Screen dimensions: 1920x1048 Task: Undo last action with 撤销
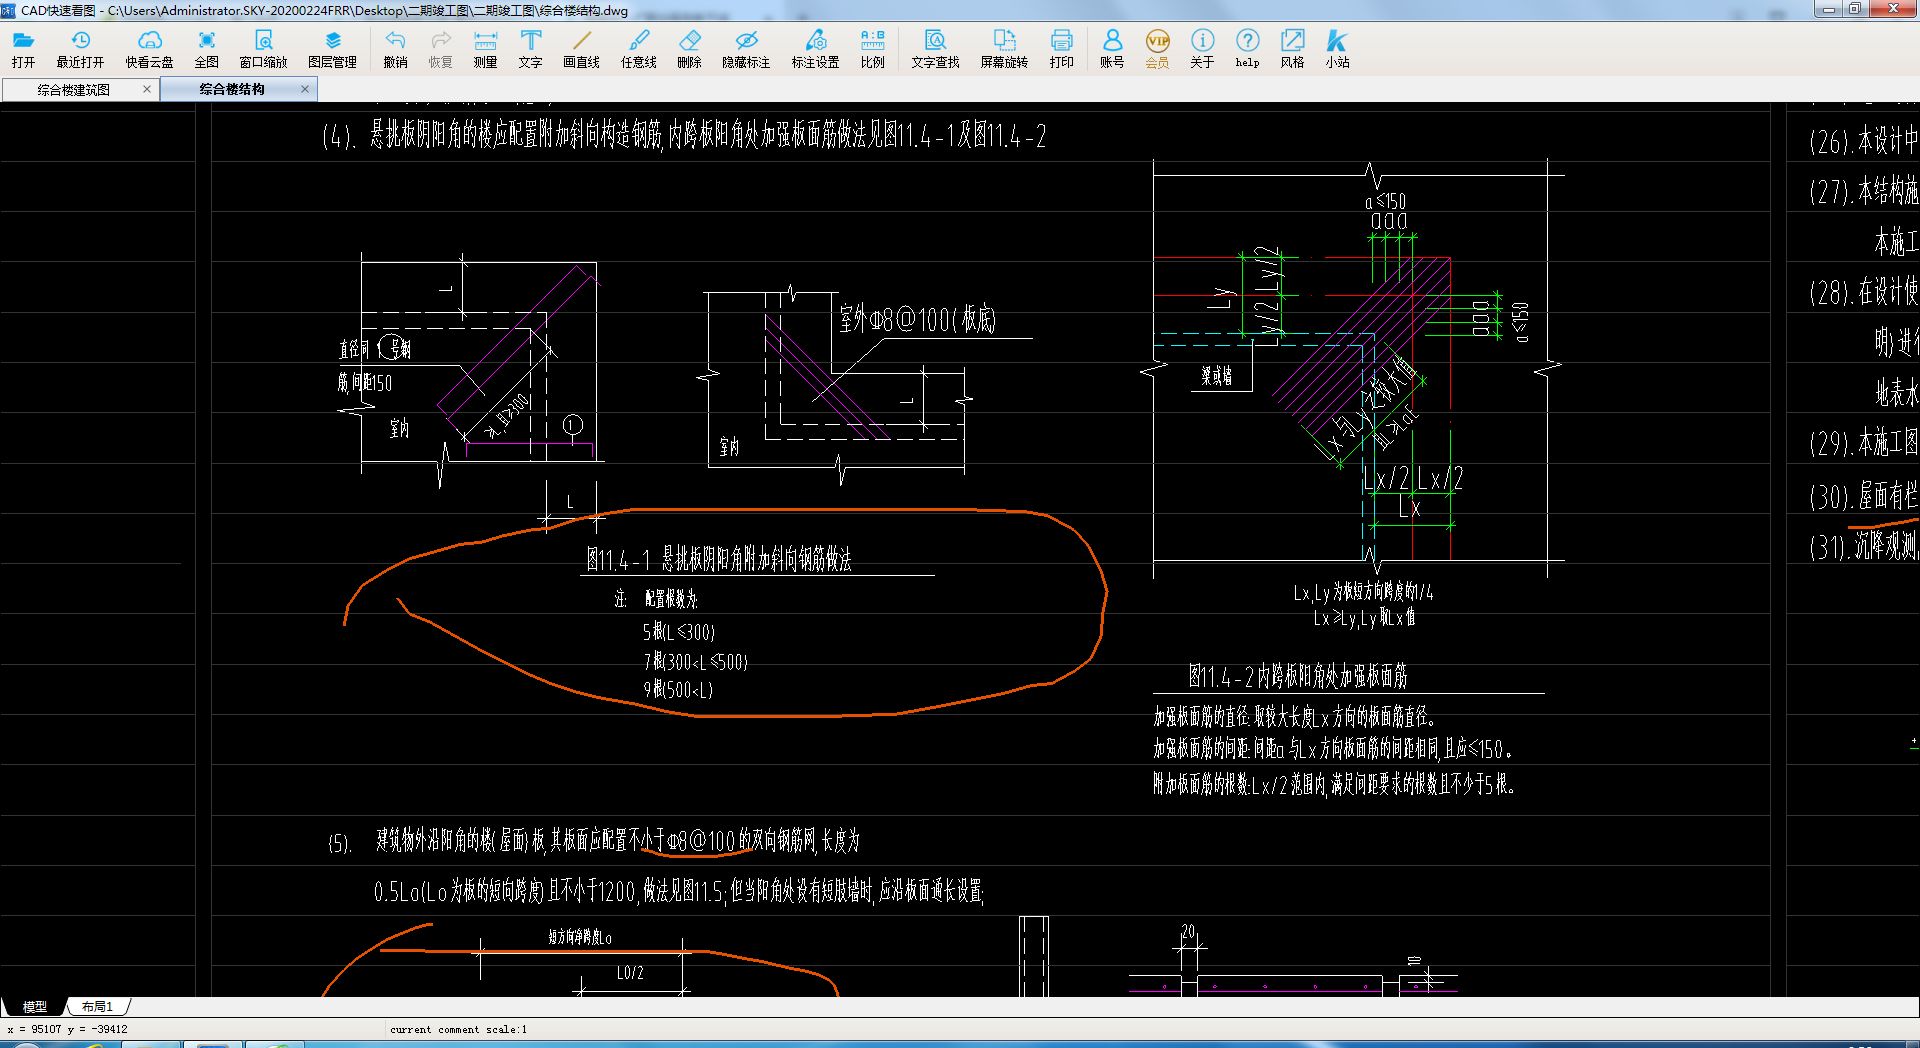(x=395, y=48)
